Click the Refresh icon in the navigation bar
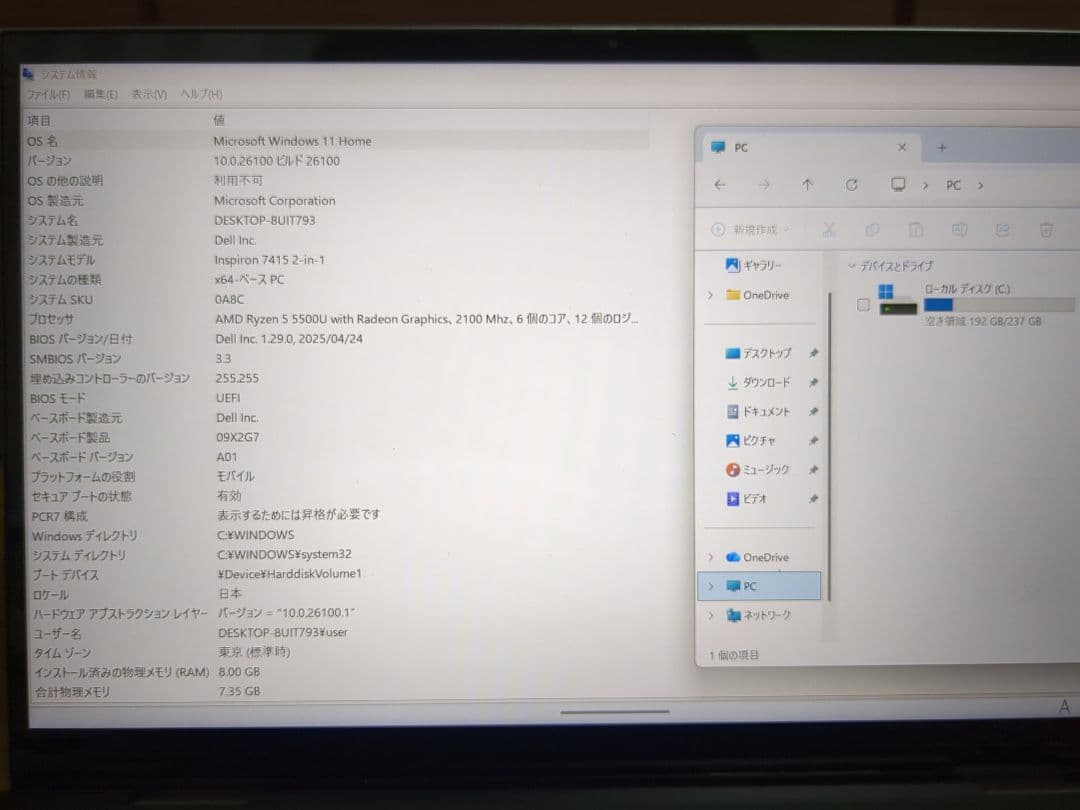The width and height of the screenshot is (1080, 810). click(852, 185)
